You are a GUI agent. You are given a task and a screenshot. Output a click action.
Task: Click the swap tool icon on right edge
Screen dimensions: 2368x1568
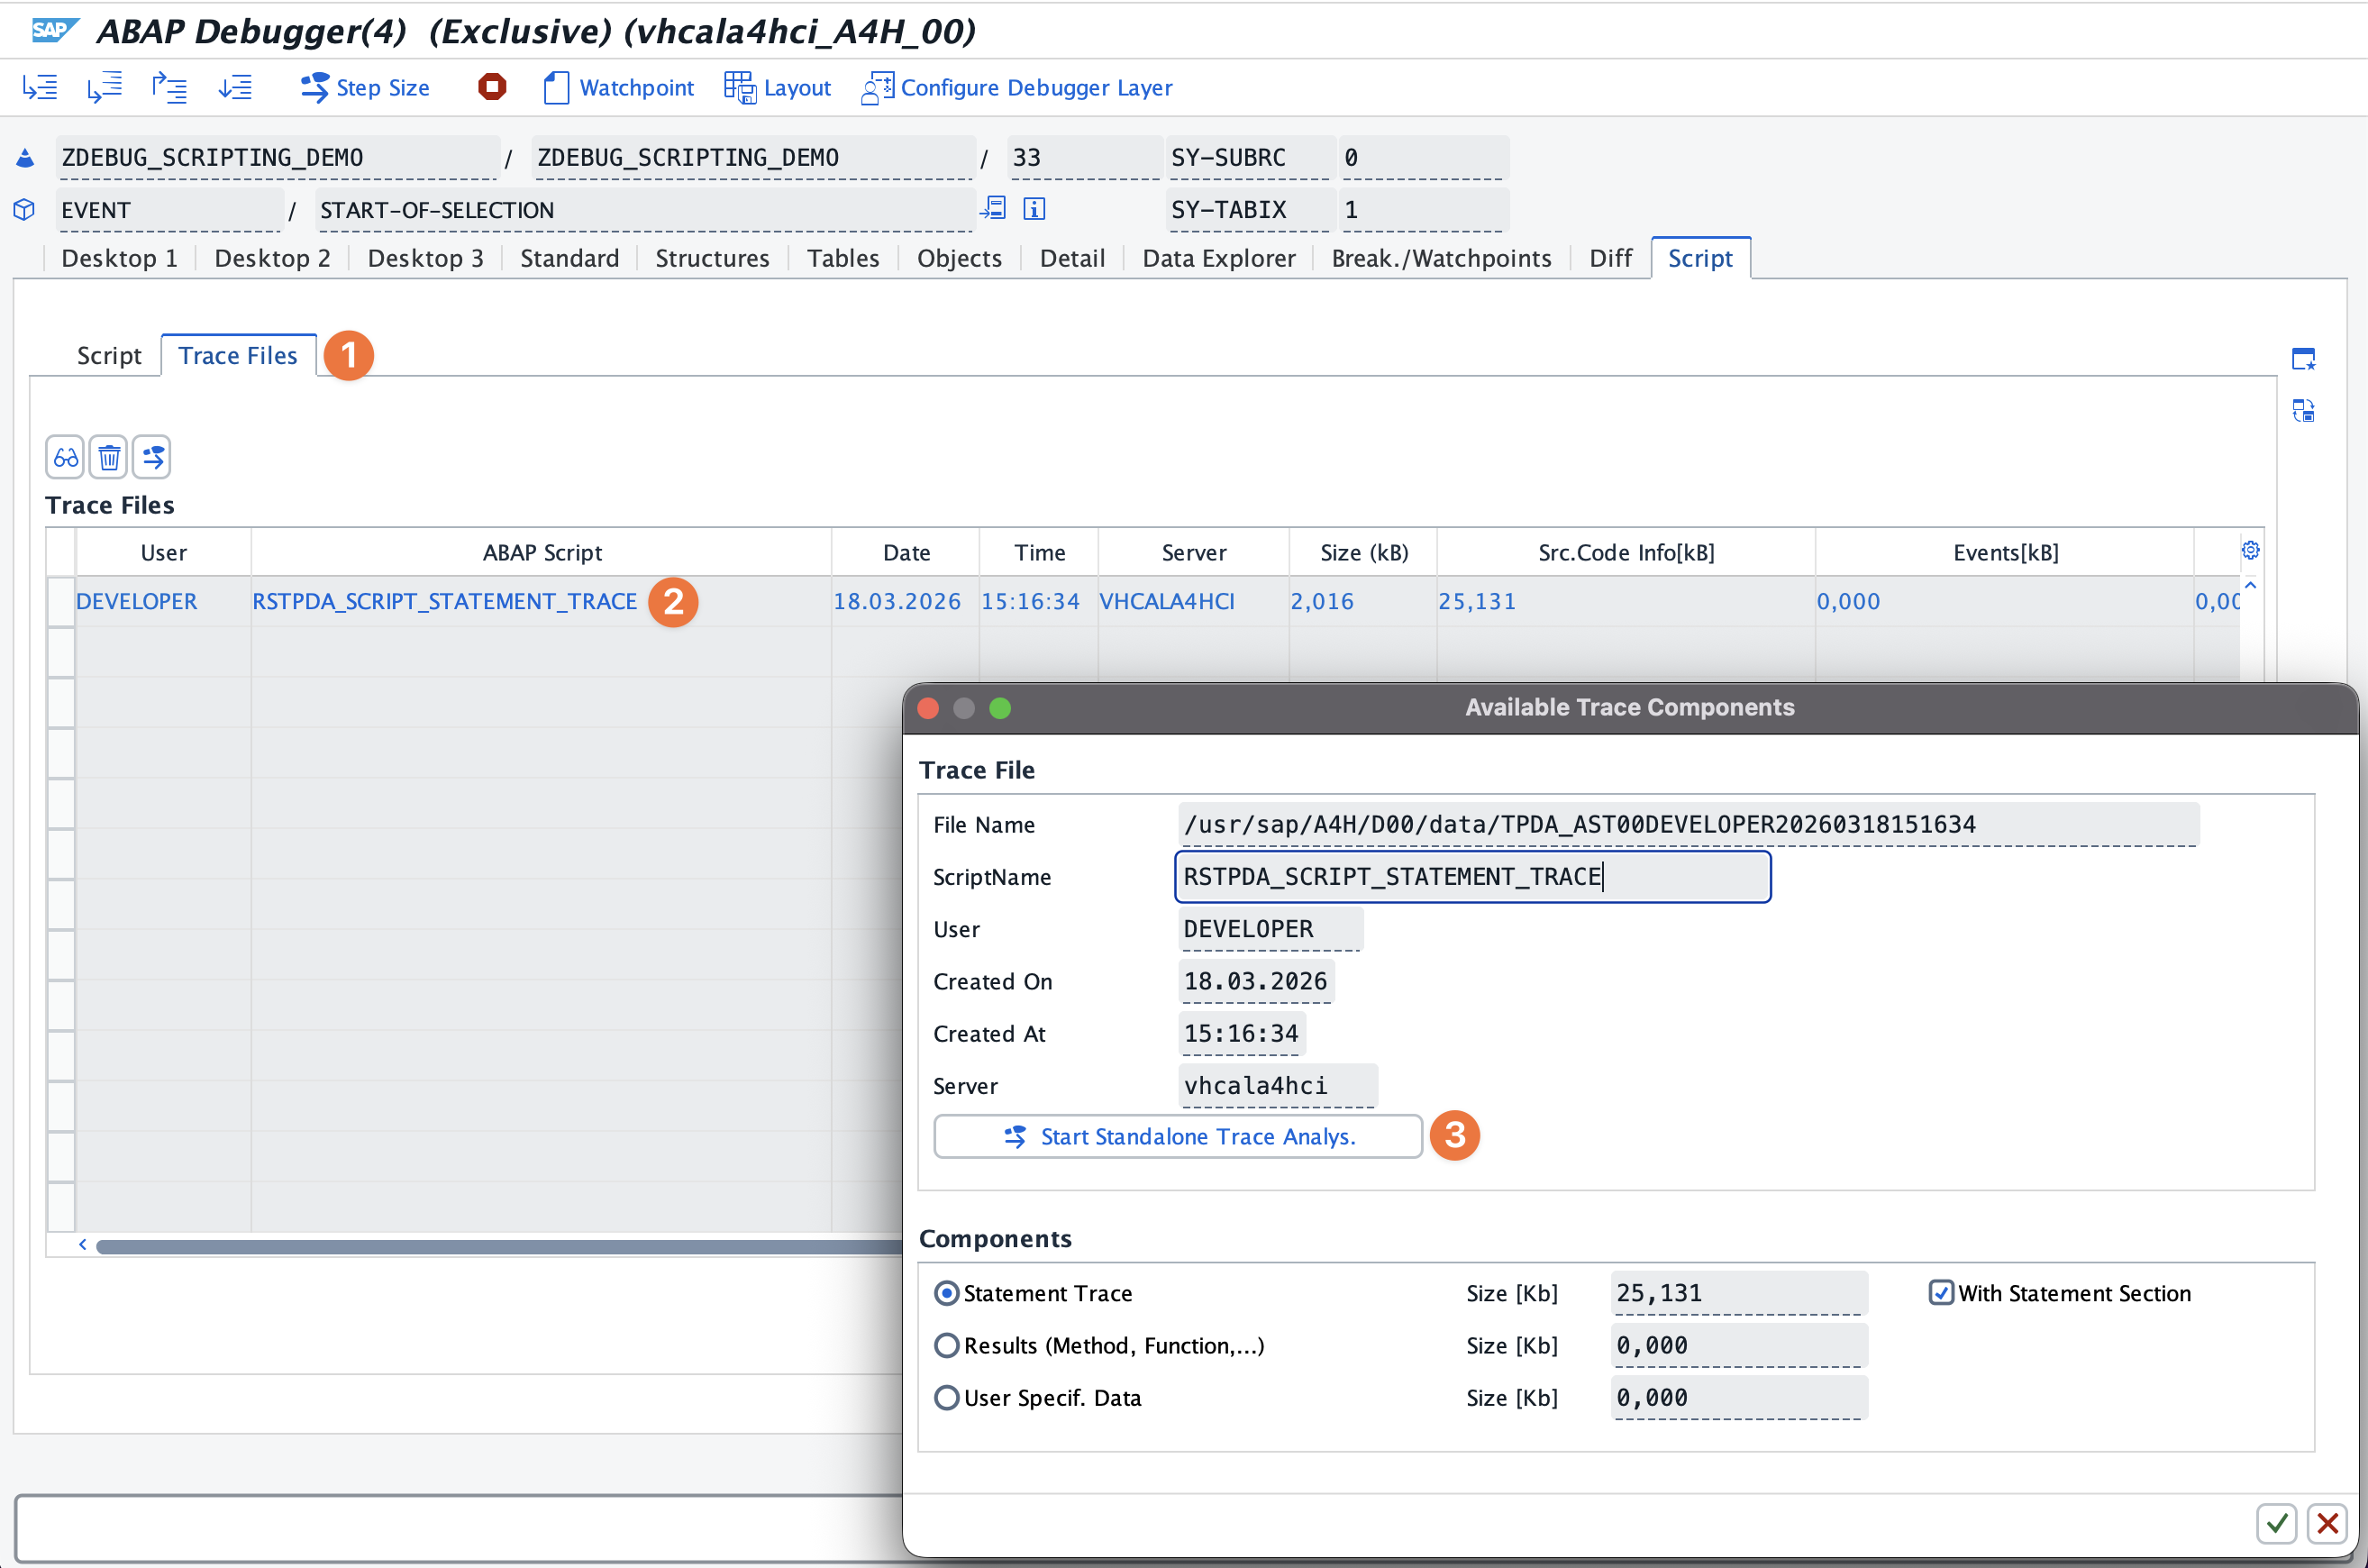(2303, 410)
